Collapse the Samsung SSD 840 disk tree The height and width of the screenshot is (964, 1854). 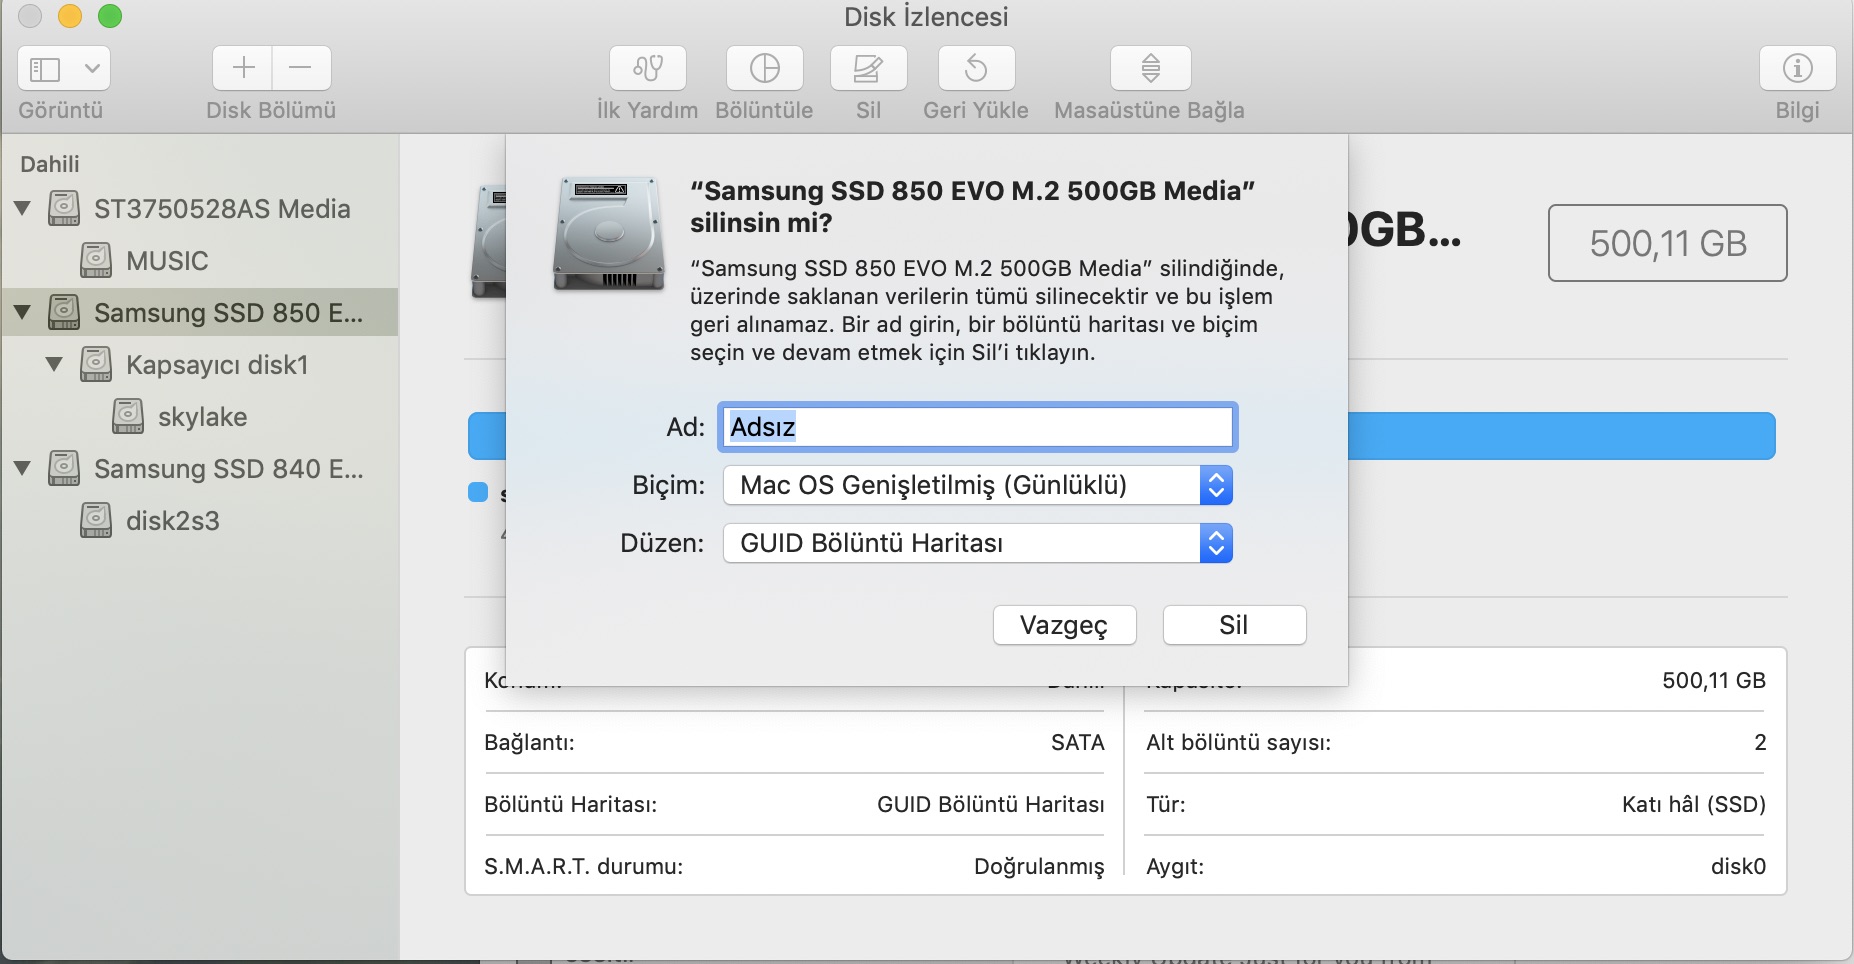pyautogui.click(x=23, y=469)
